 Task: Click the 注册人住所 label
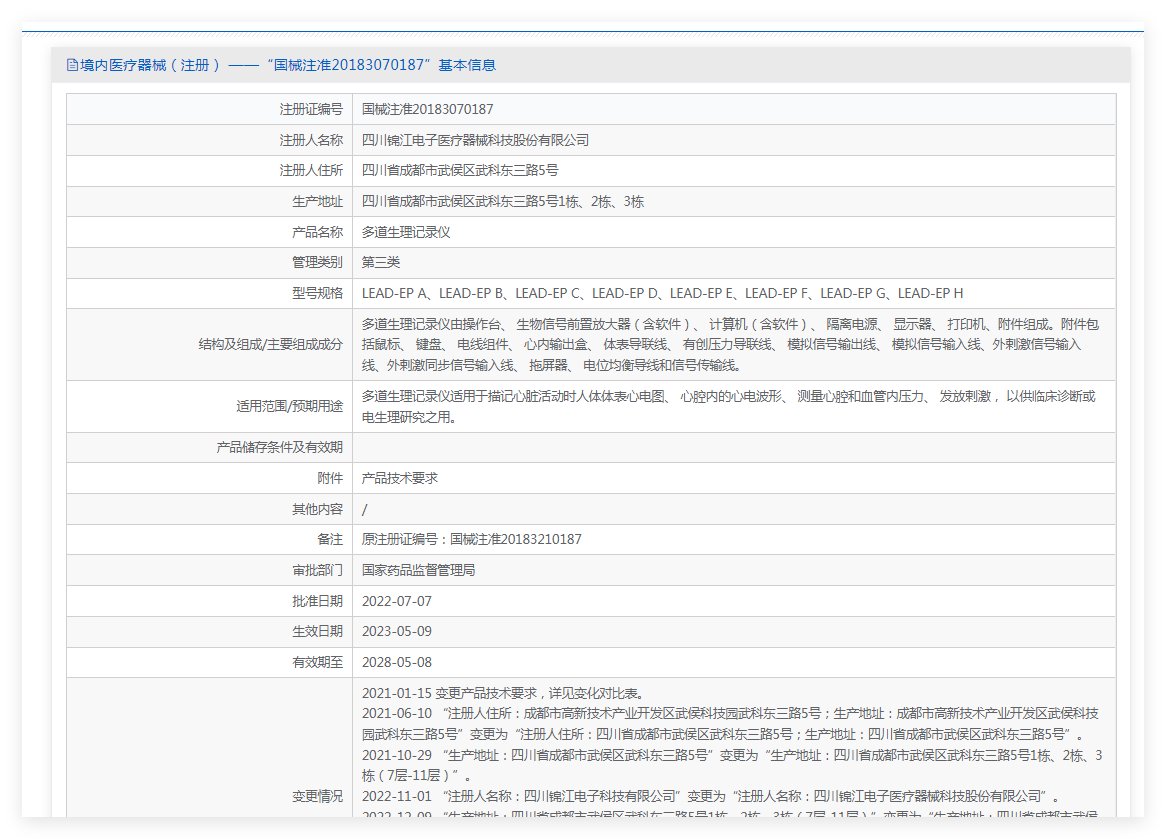tap(311, 171)
